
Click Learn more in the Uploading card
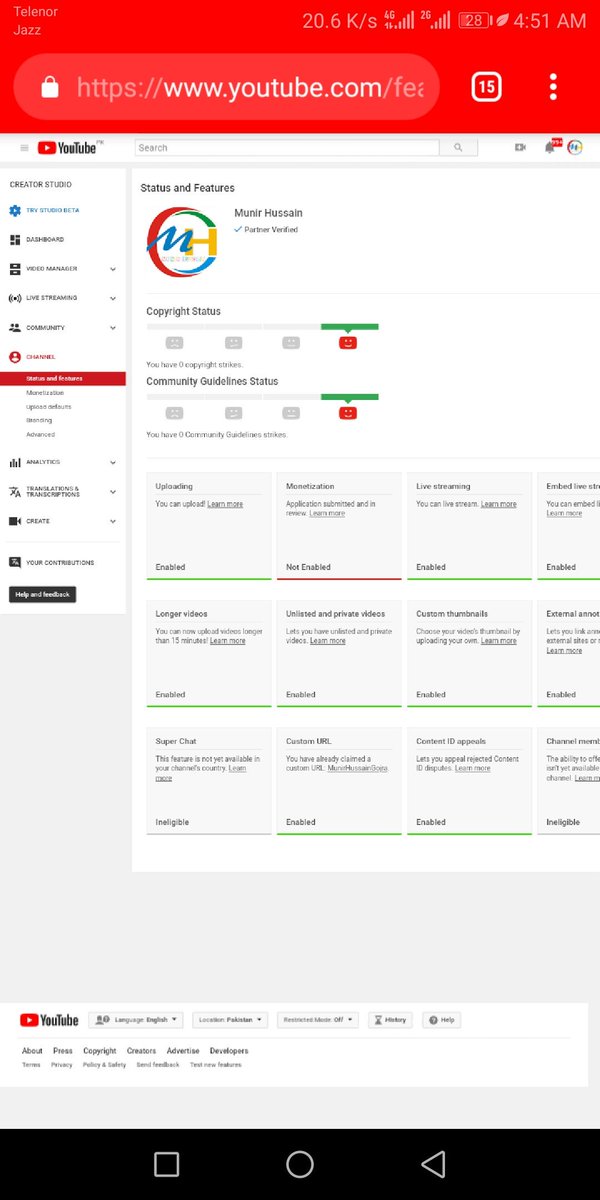tap(225, 504)
